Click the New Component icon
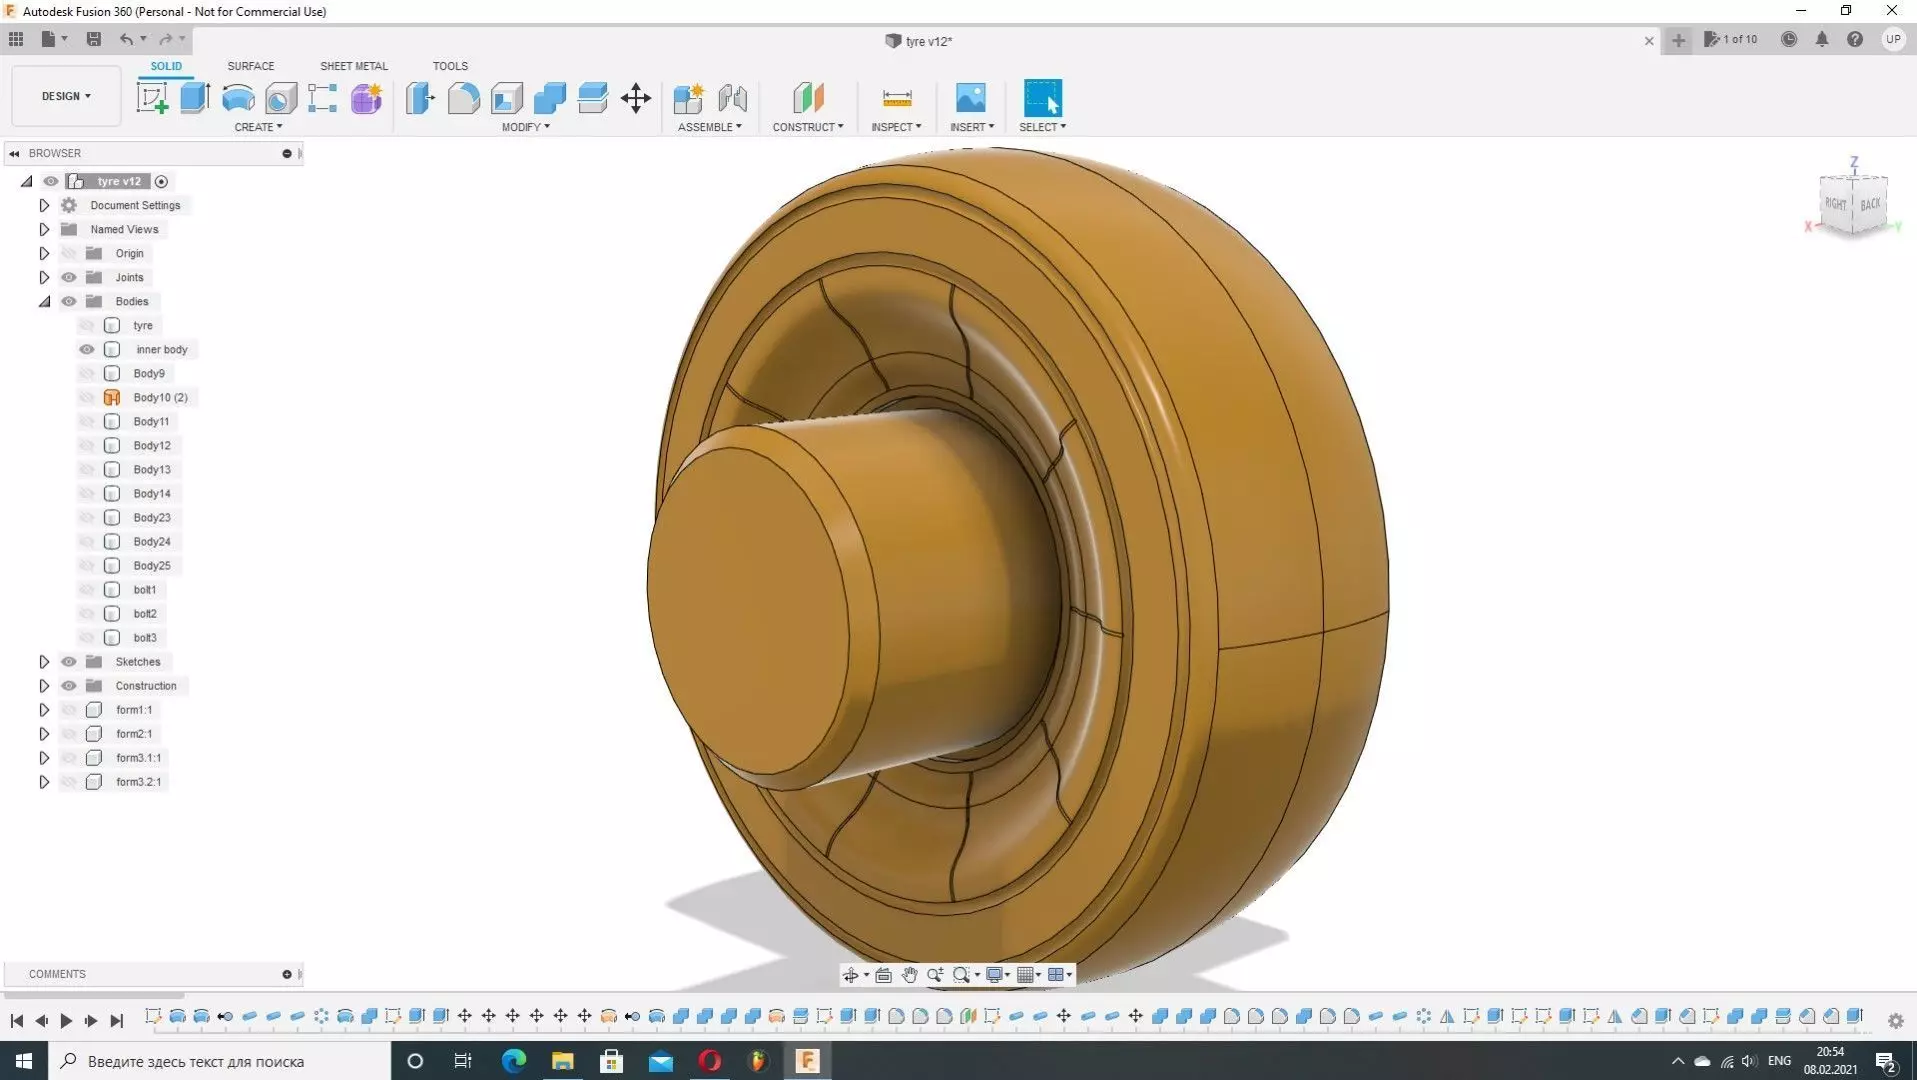 (x=688, y=98)
